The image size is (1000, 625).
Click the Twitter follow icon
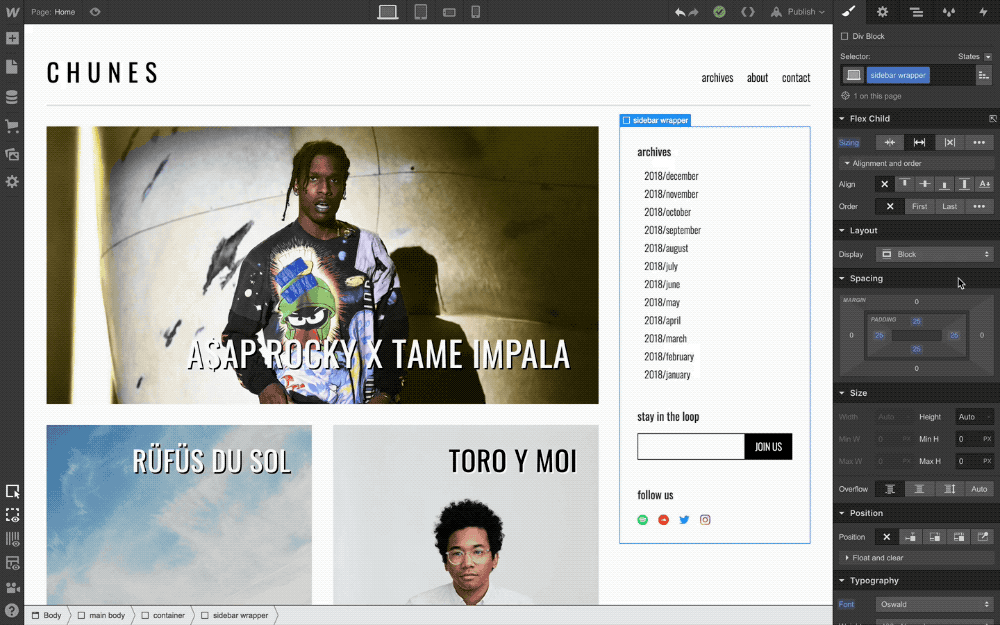(x=684, y=520)
